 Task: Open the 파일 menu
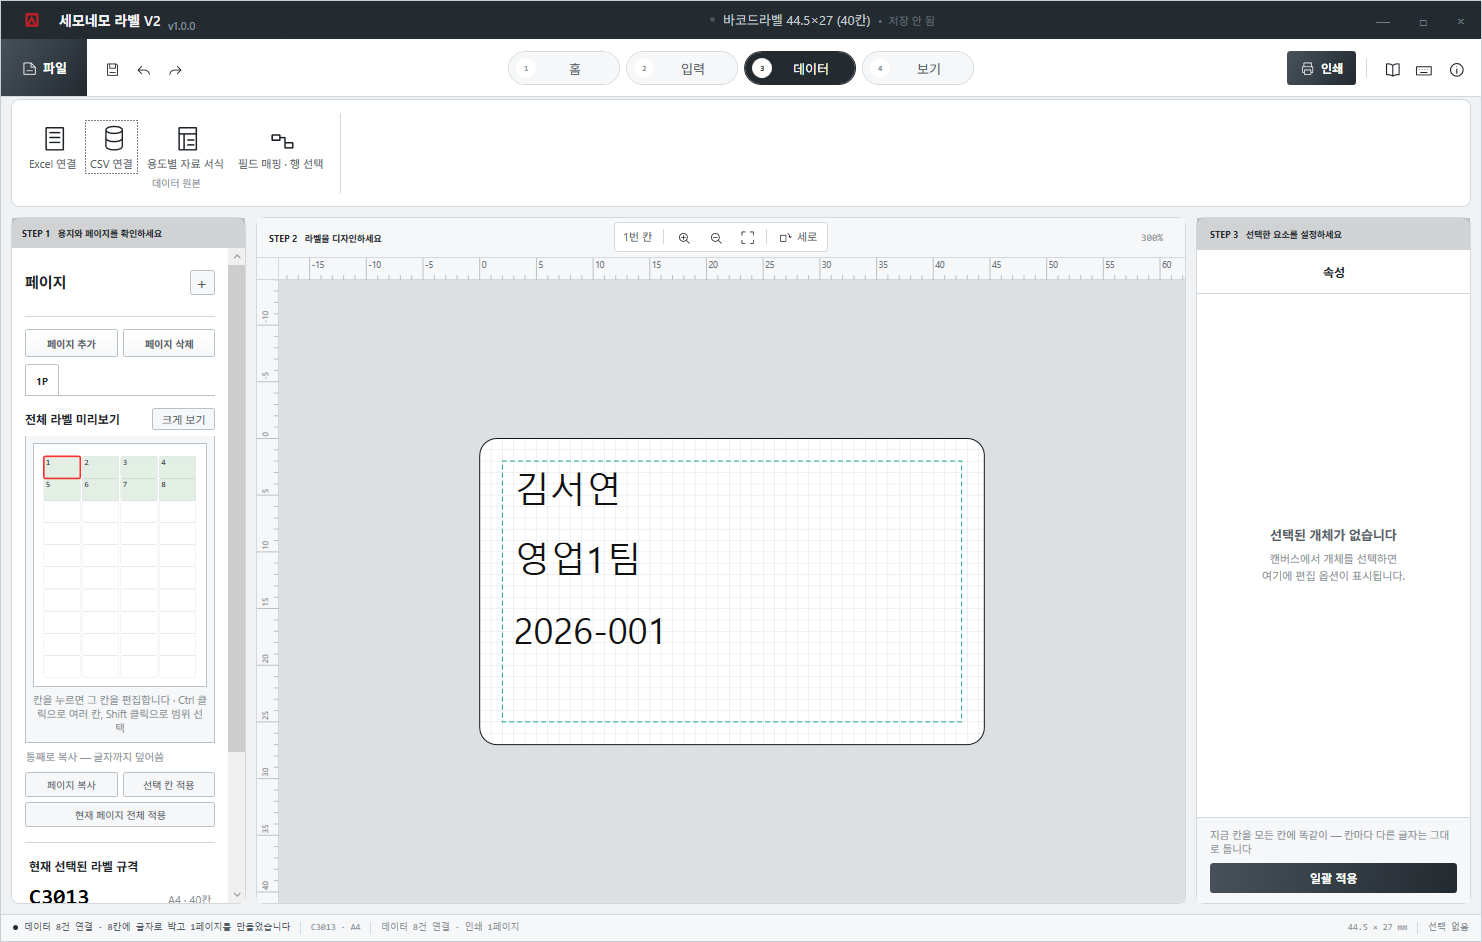[44, 68]
